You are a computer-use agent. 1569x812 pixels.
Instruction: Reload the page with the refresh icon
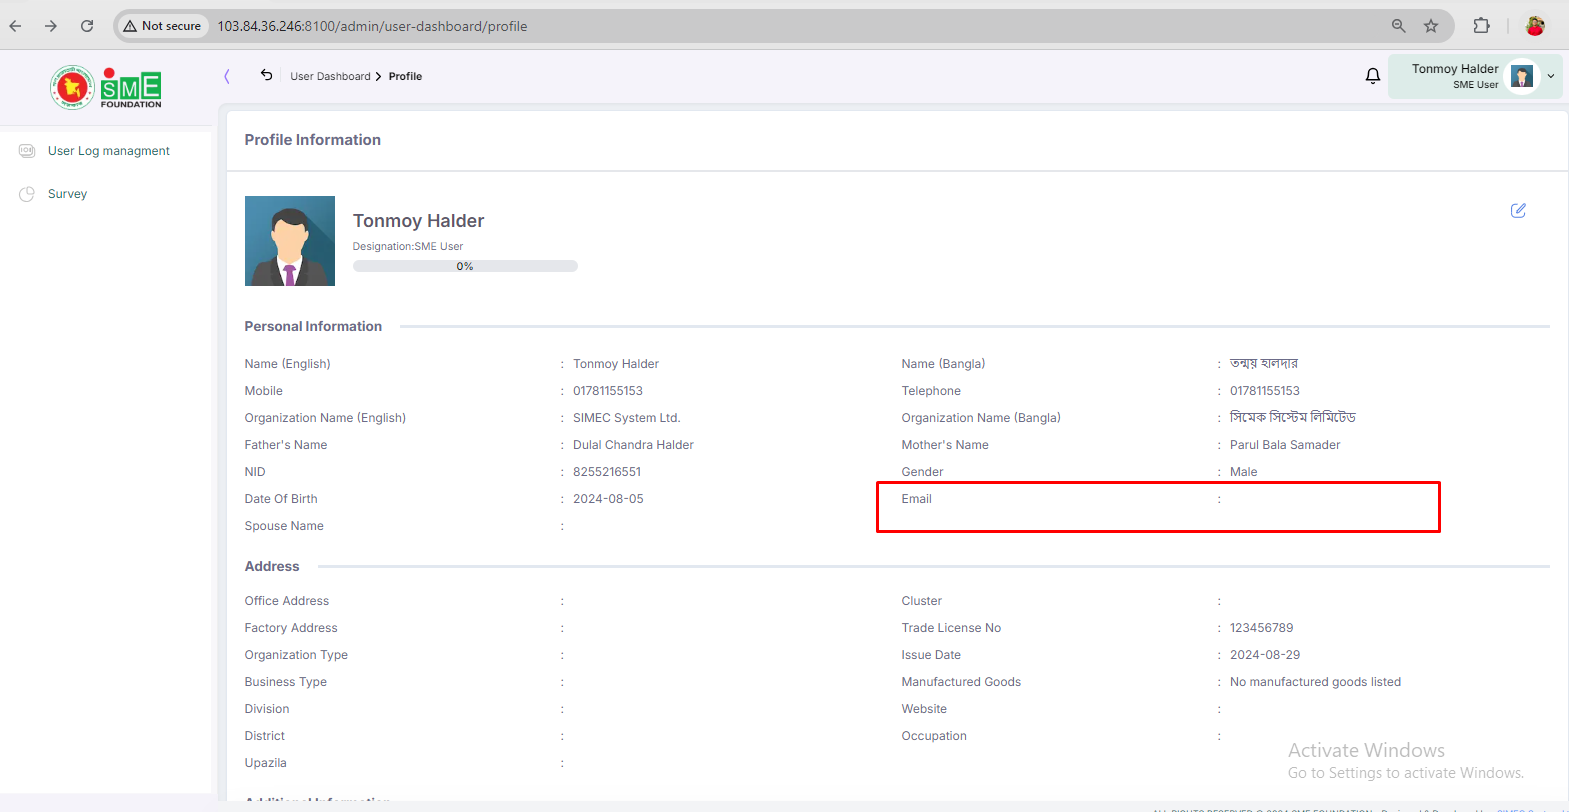(87, 26)
